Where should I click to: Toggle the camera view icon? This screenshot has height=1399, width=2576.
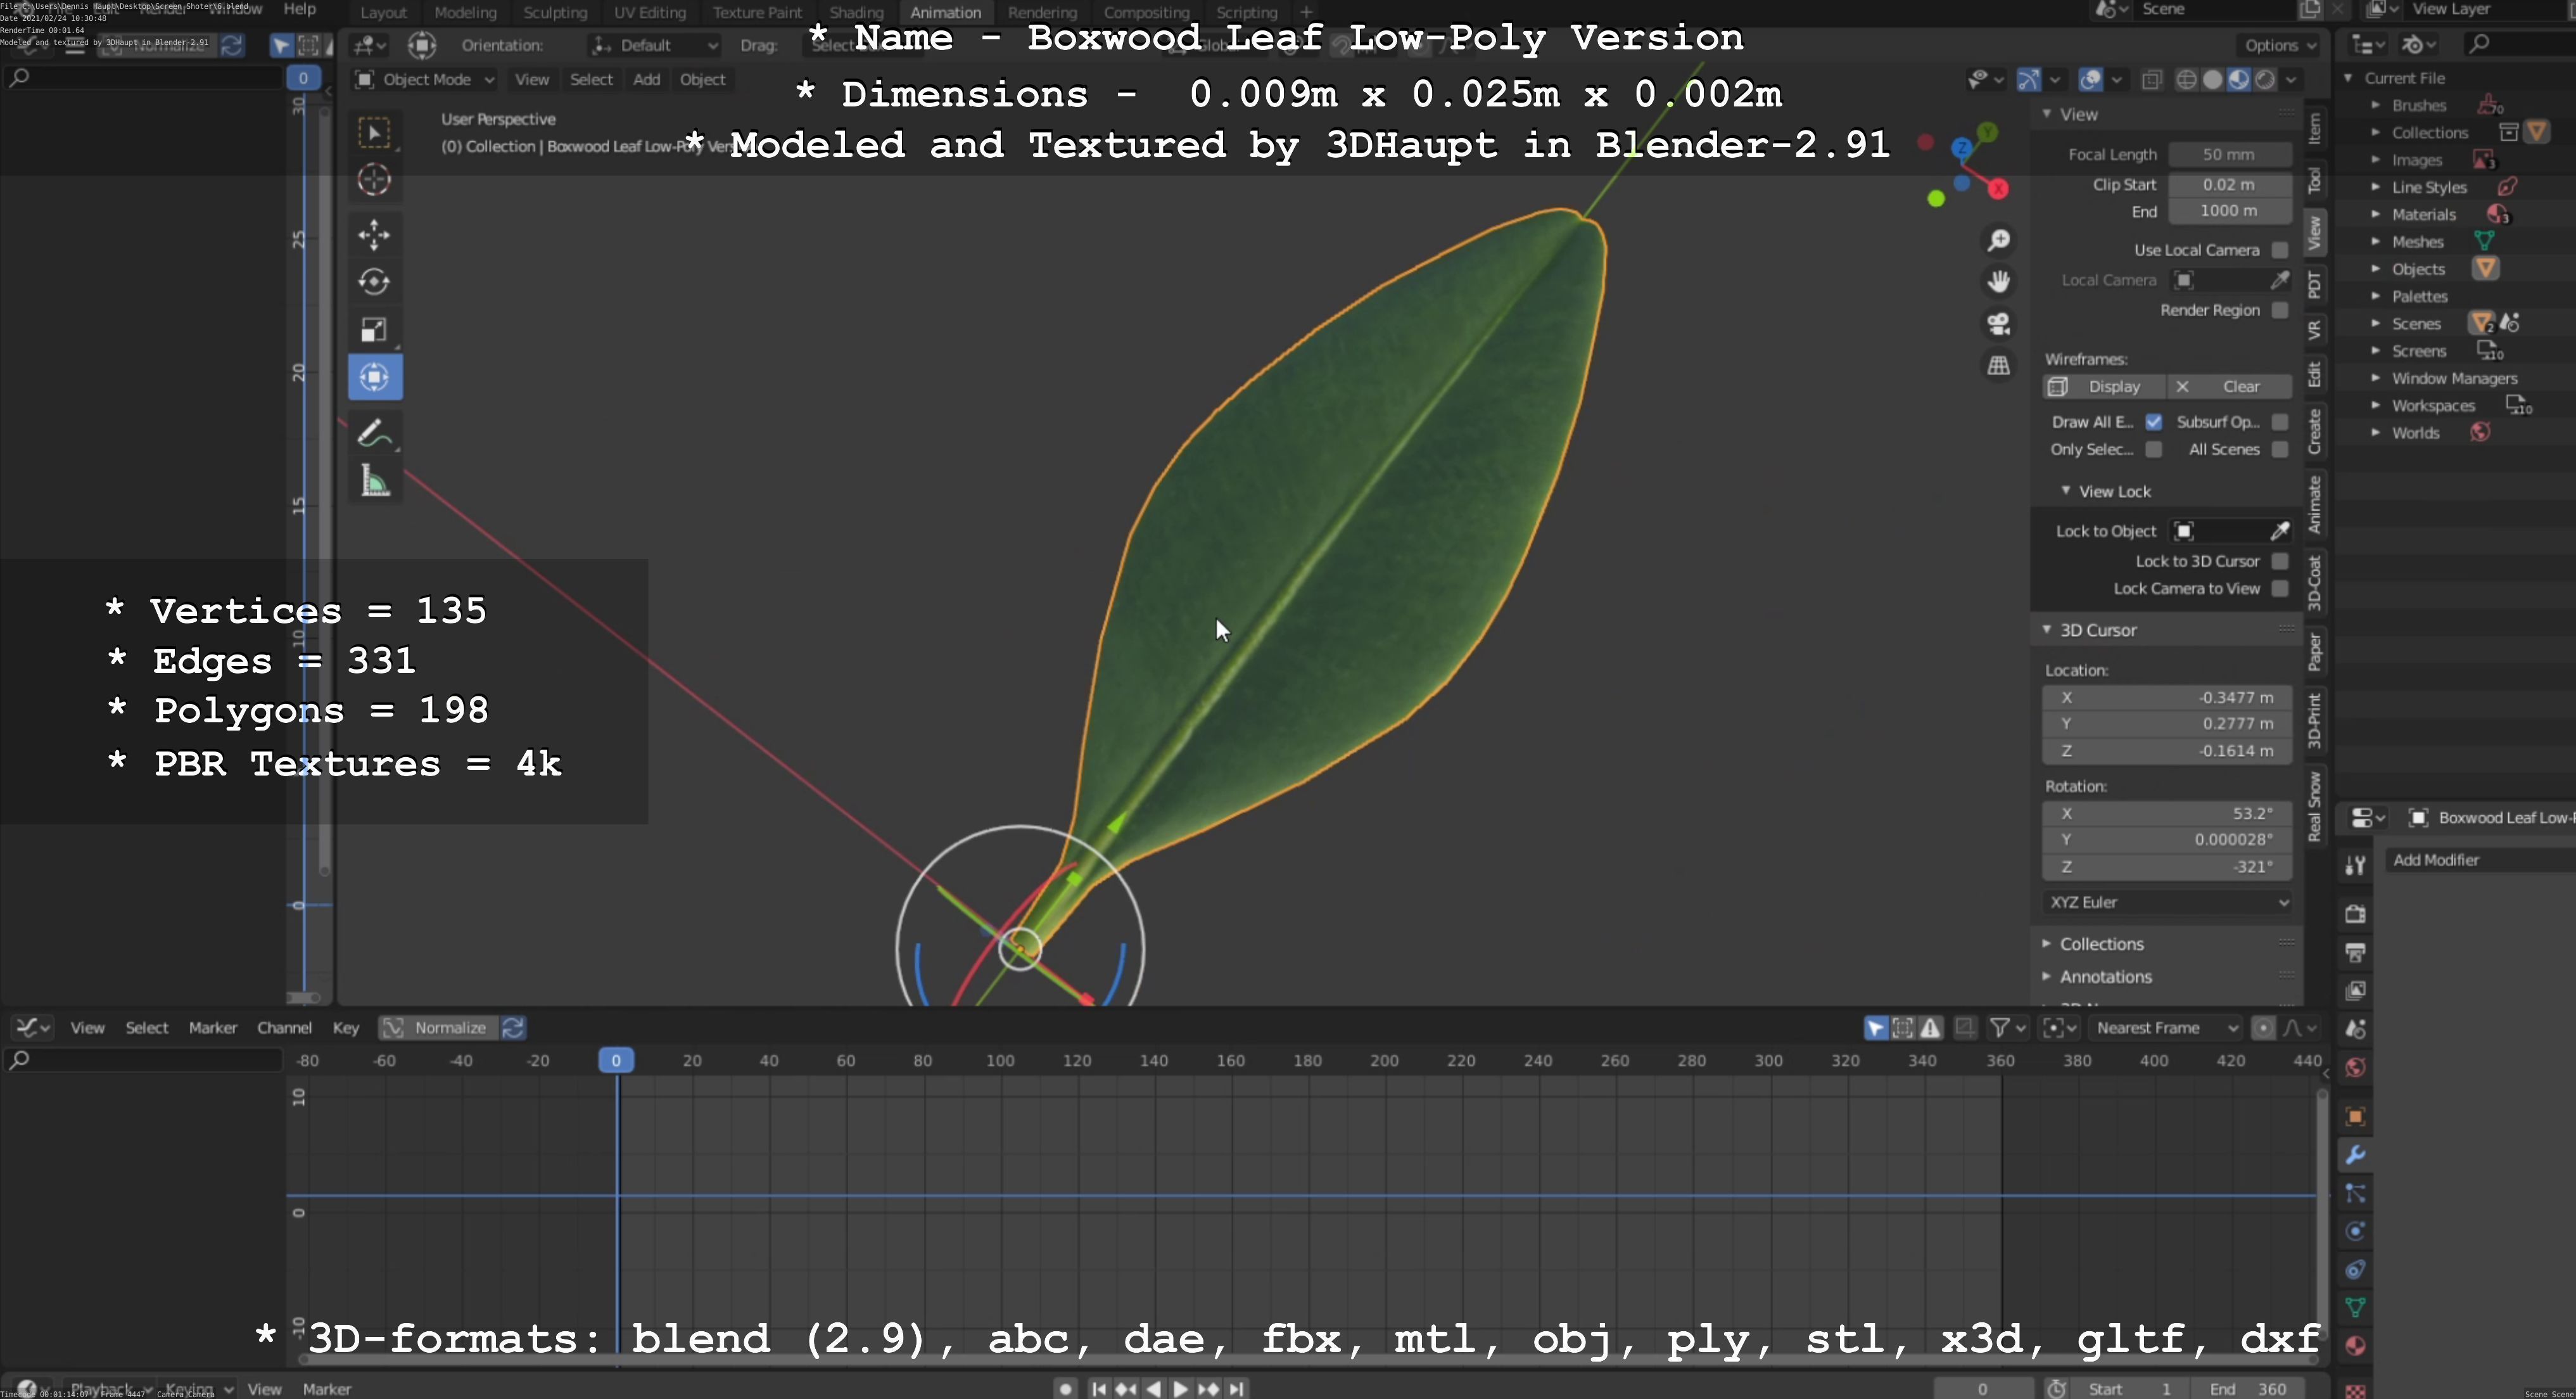click(1999, 324)
